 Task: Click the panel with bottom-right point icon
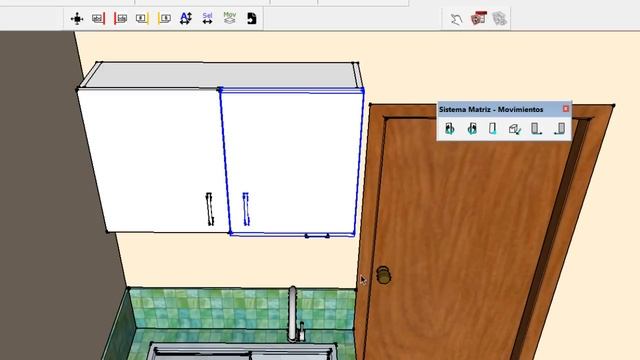pos(536,129)
